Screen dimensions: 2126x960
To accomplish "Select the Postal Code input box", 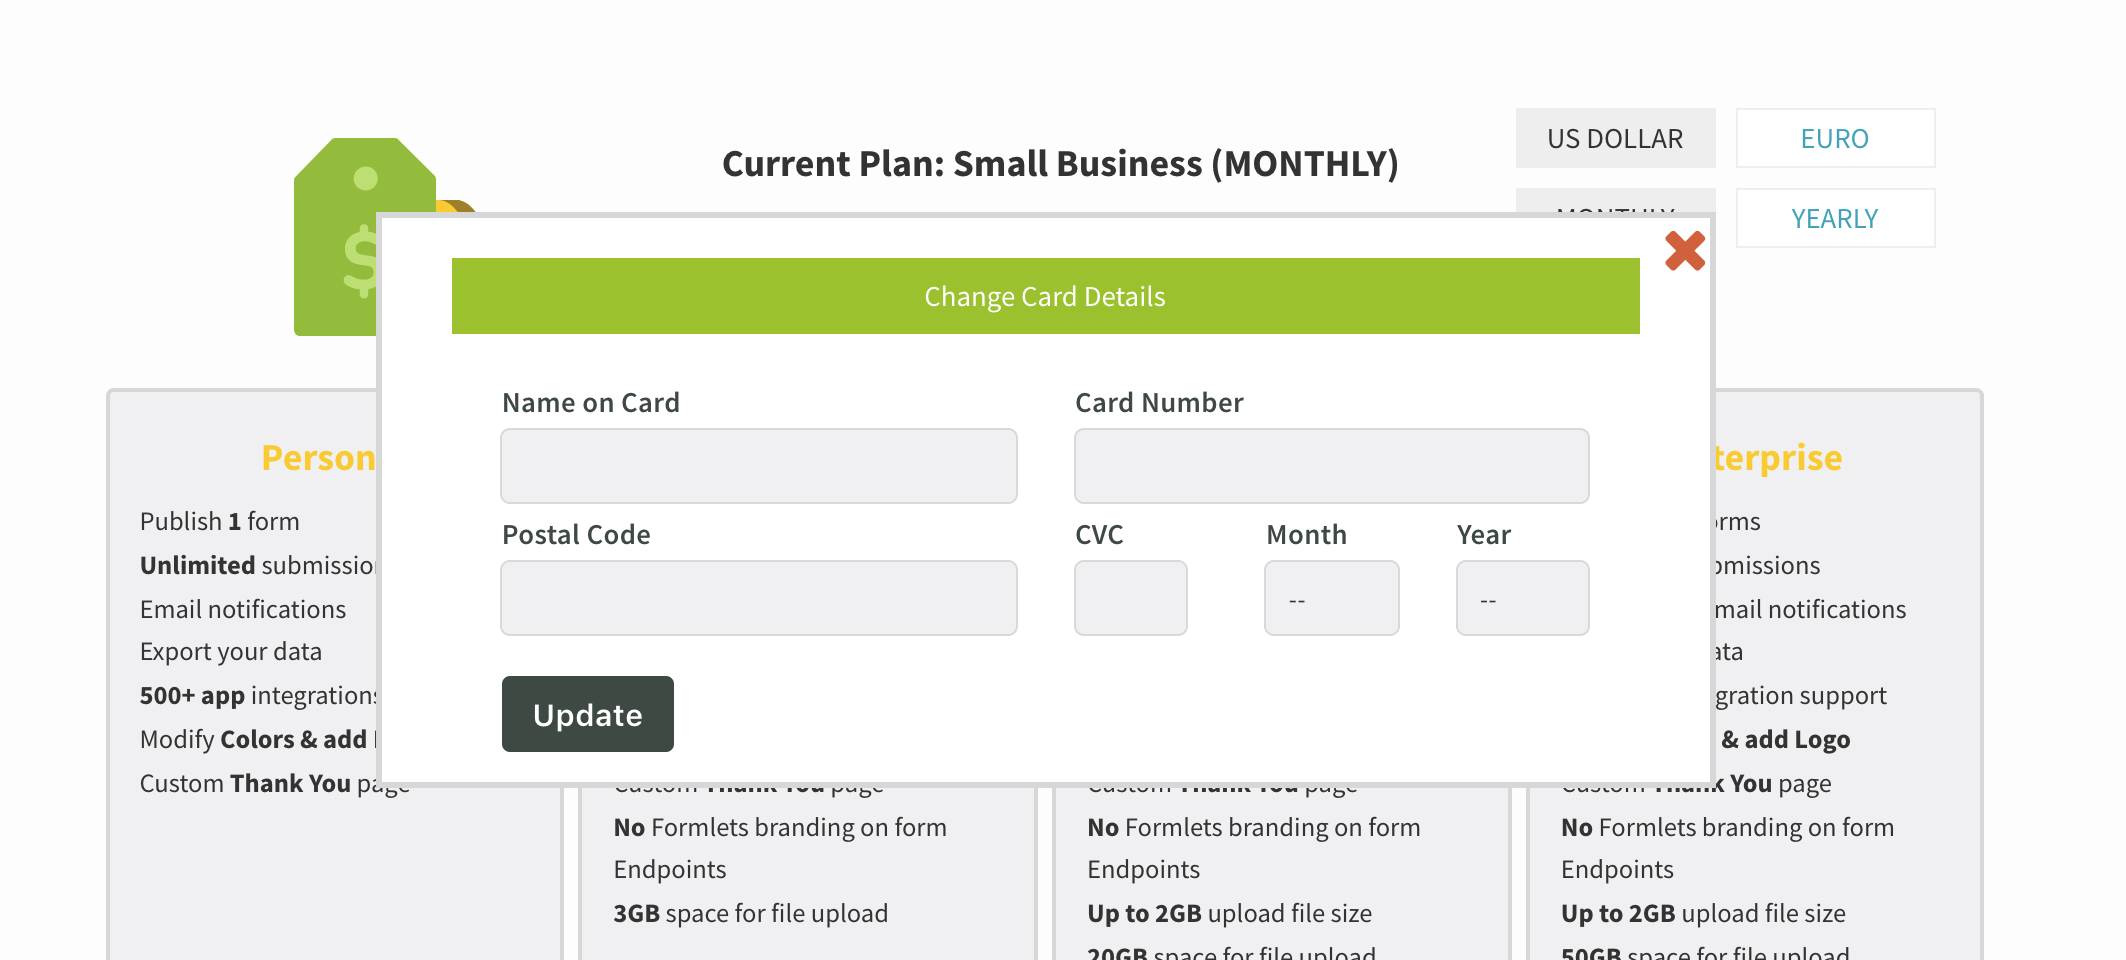I will [x=758, y=598].
